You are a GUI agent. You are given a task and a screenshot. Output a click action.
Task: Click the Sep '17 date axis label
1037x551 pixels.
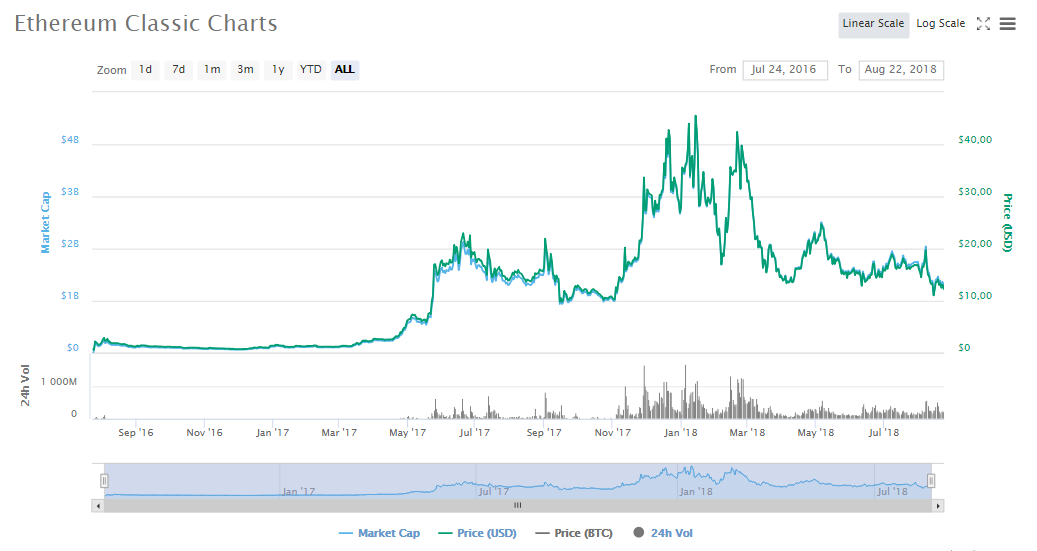(544, 433)
